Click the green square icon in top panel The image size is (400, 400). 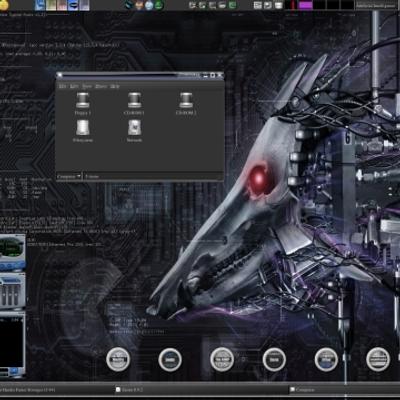click(x=232, y=5)
